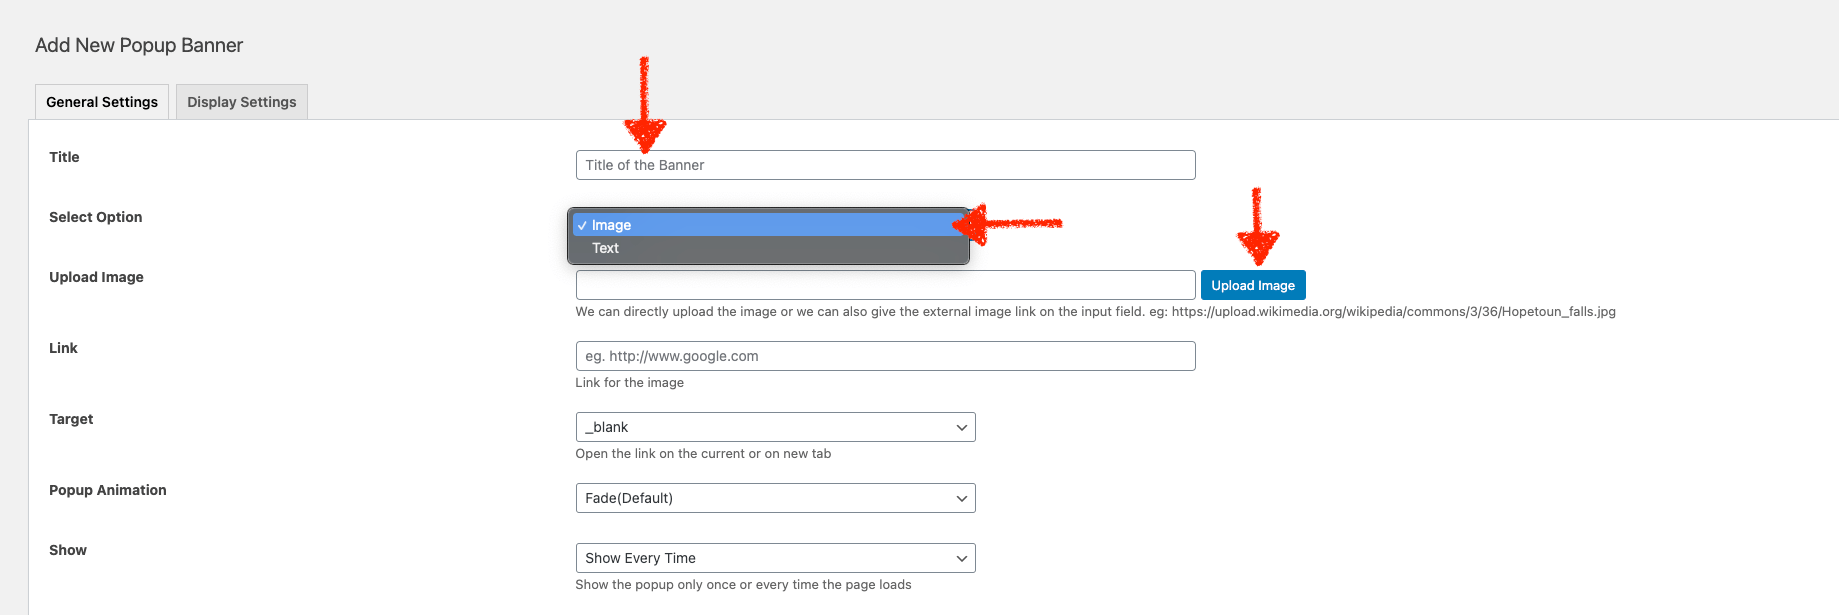Image resolution: width=1839 pixels, height=615 pixels.
Task: Click the Title label
Action: point(64,157)
